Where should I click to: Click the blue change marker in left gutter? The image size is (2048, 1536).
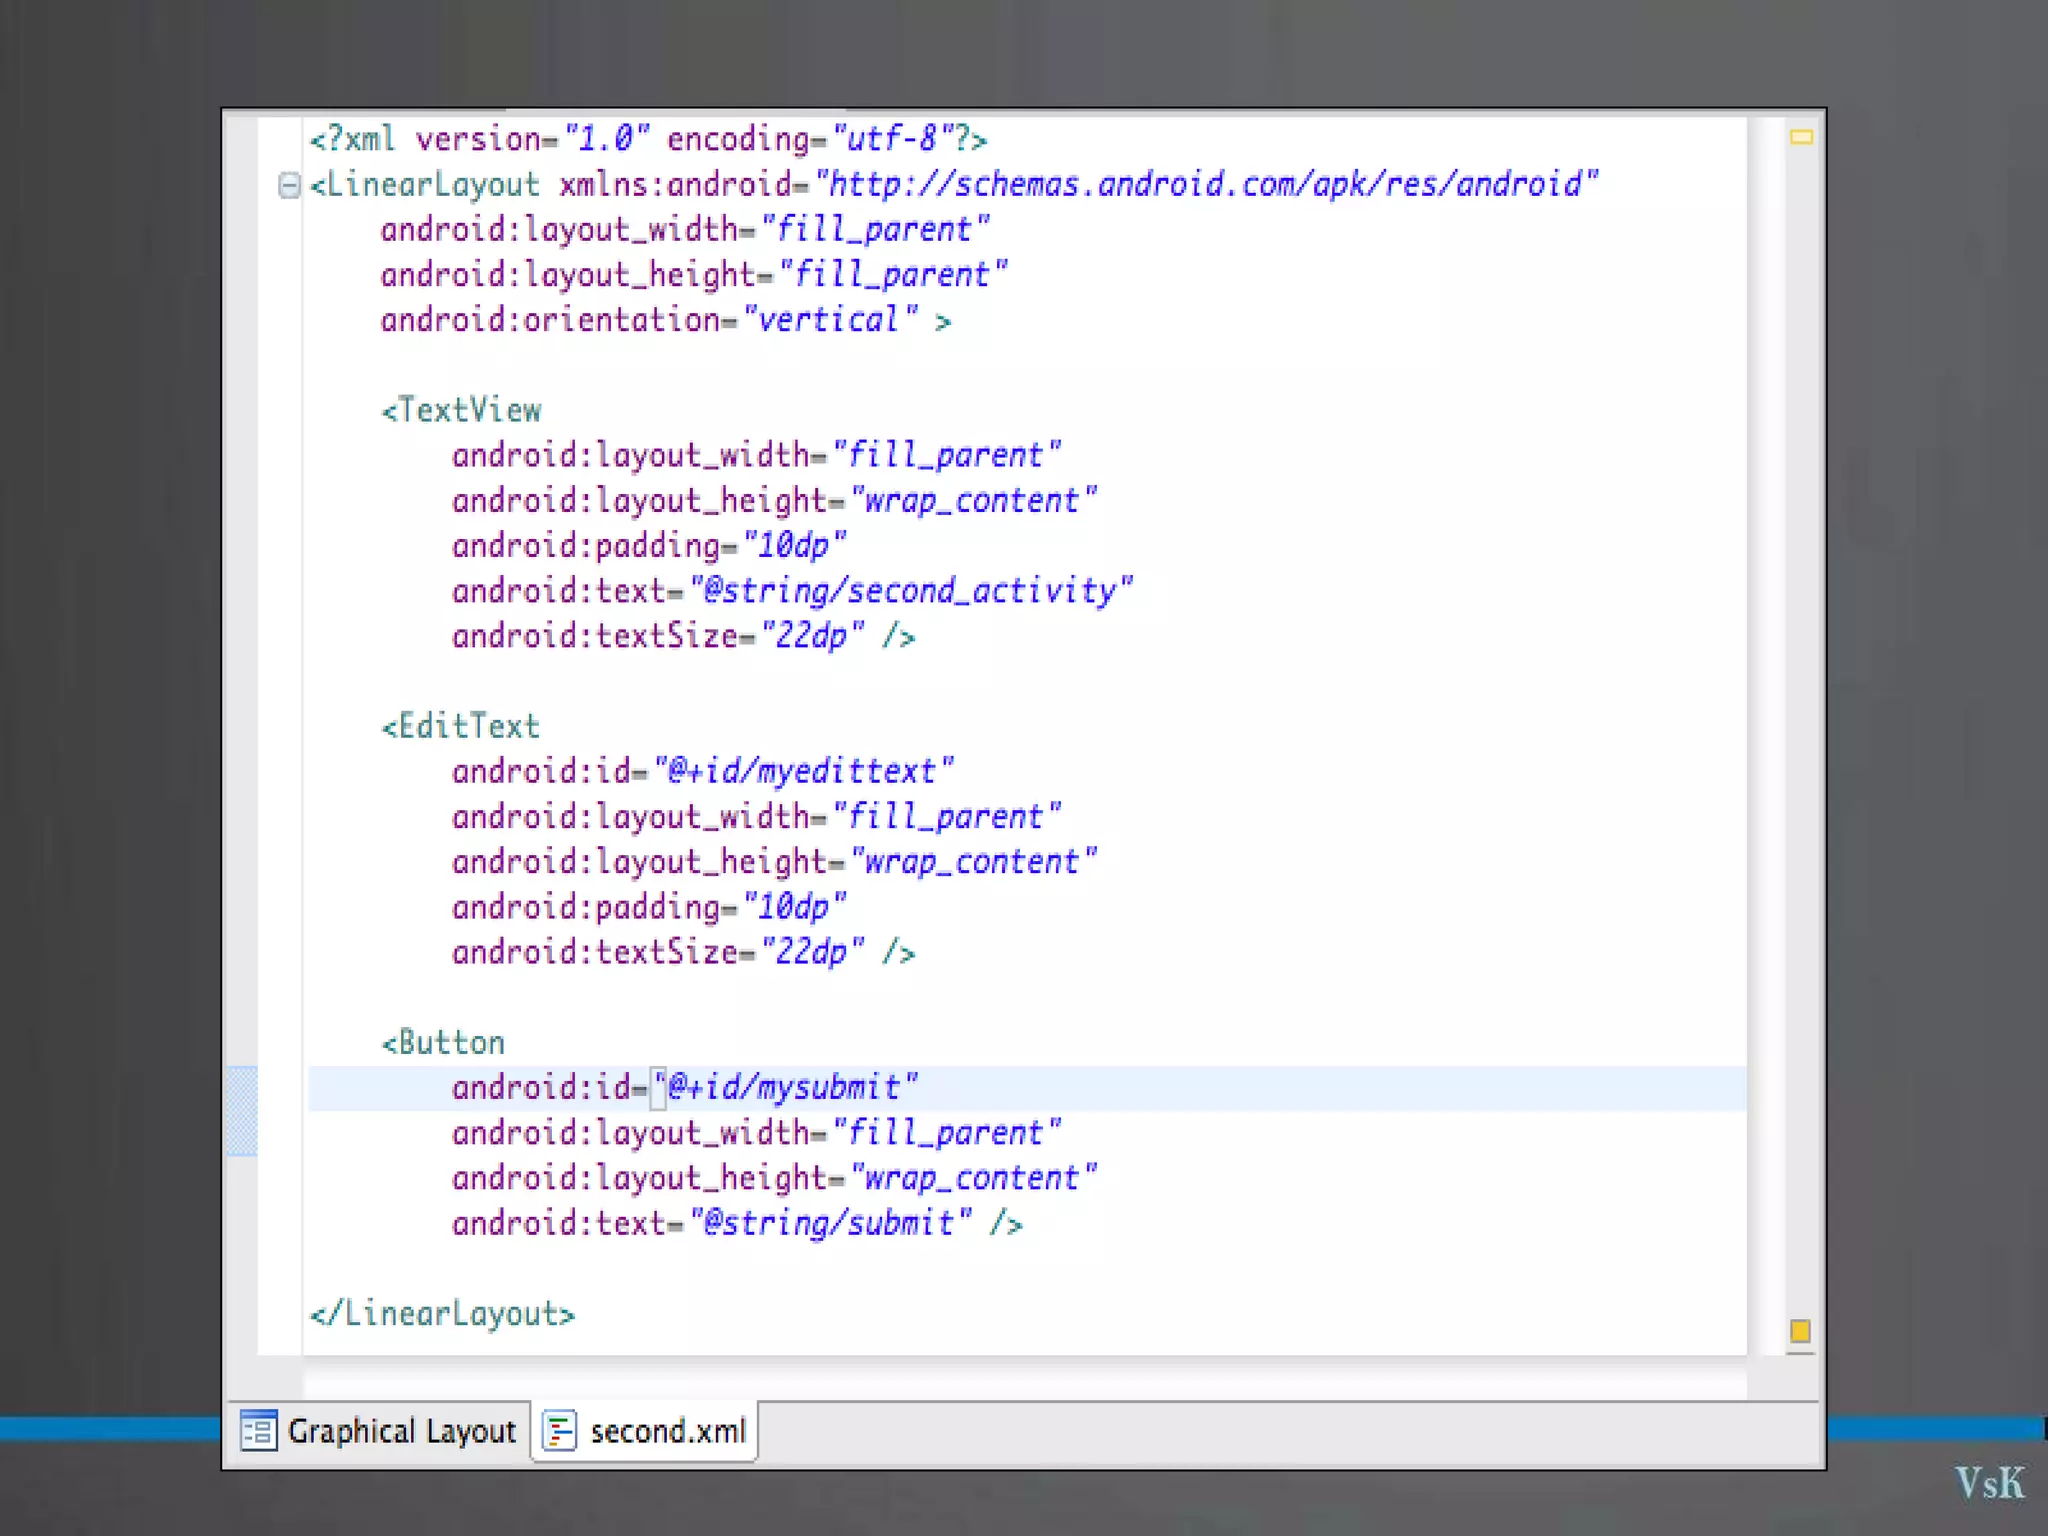[243, 1111]
